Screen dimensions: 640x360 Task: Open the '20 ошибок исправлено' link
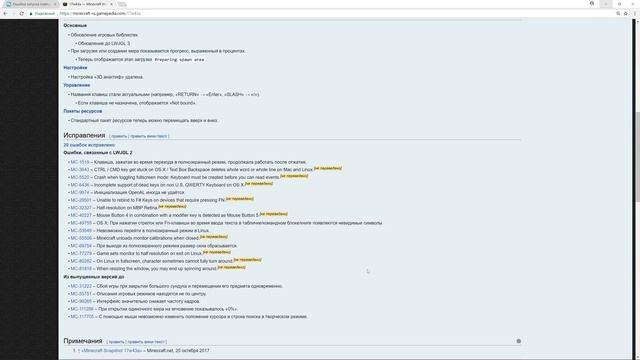click(x=89, y=145)
